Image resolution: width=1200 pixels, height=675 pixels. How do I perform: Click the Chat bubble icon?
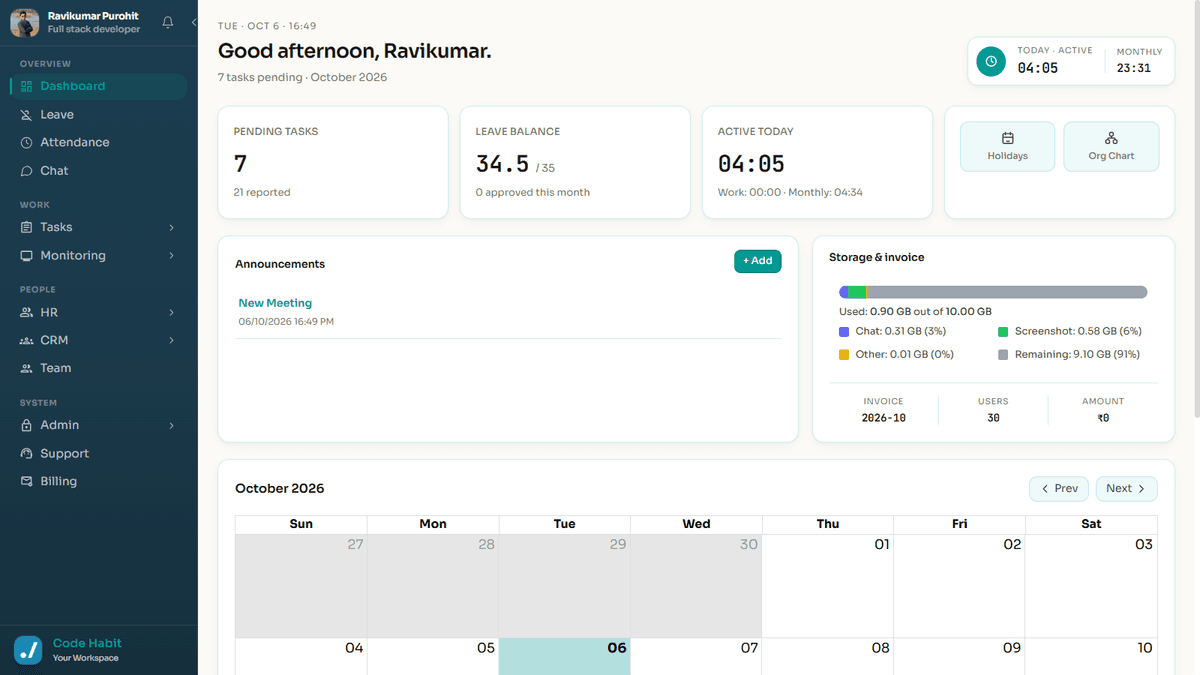(27, 171)
